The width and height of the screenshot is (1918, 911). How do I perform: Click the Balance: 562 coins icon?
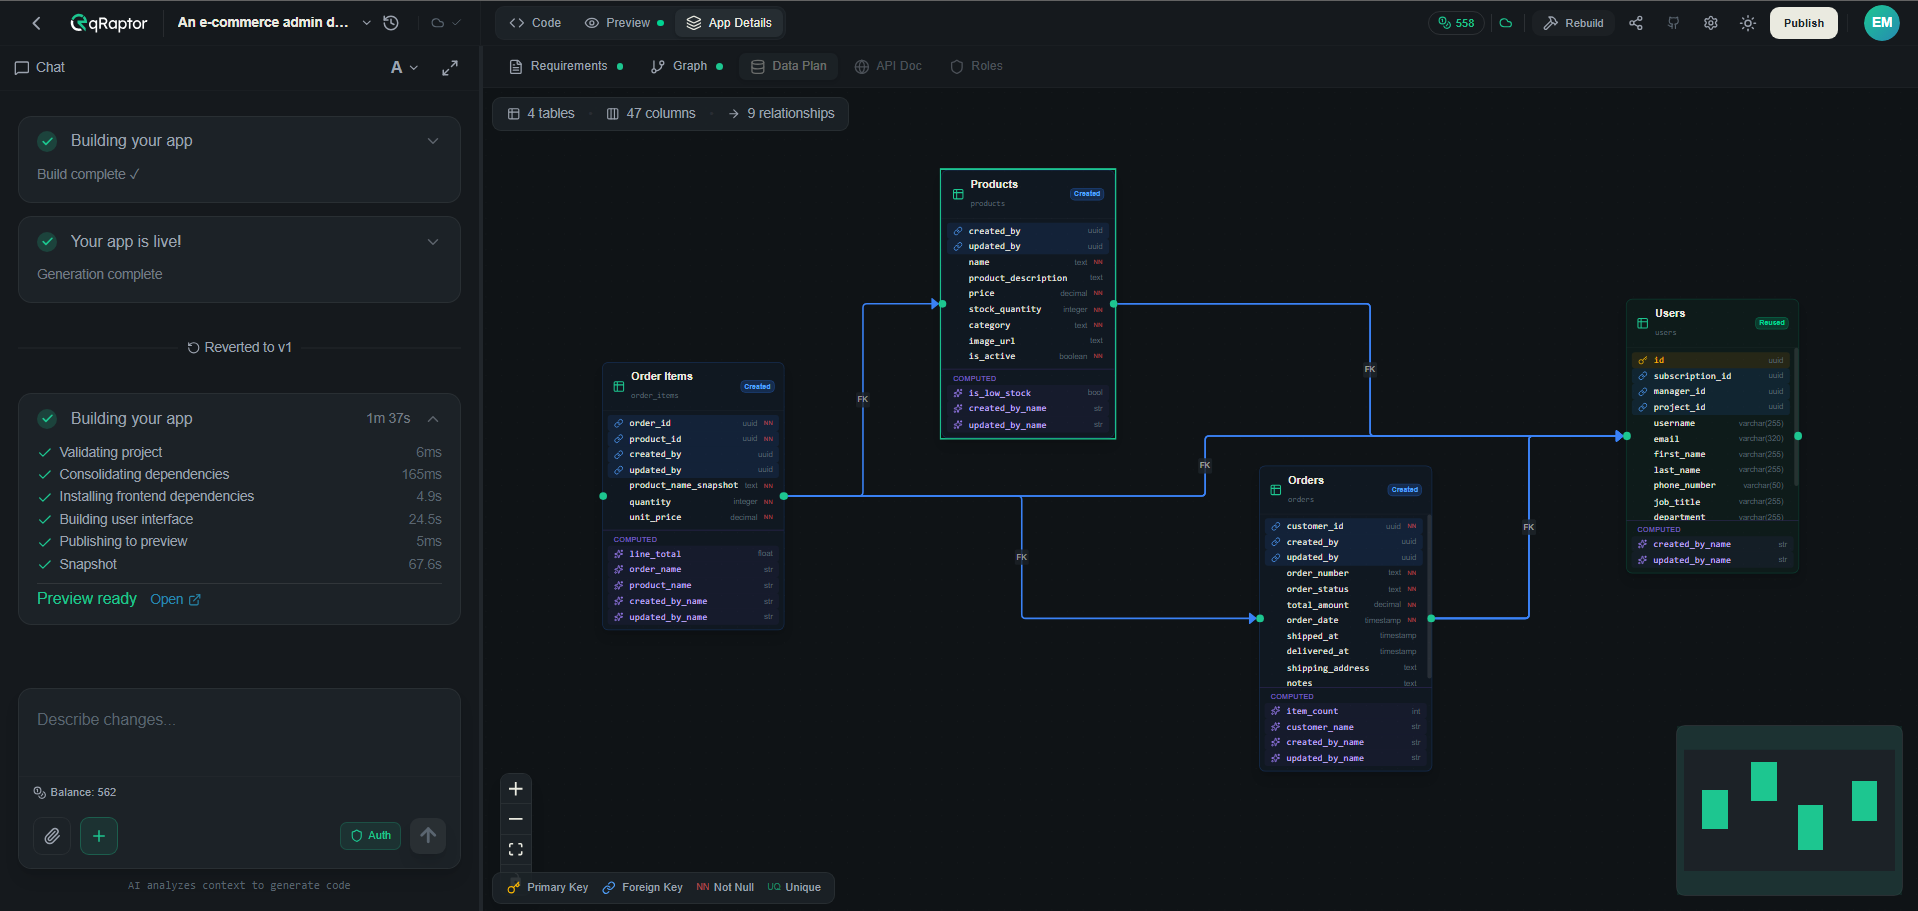40,792
